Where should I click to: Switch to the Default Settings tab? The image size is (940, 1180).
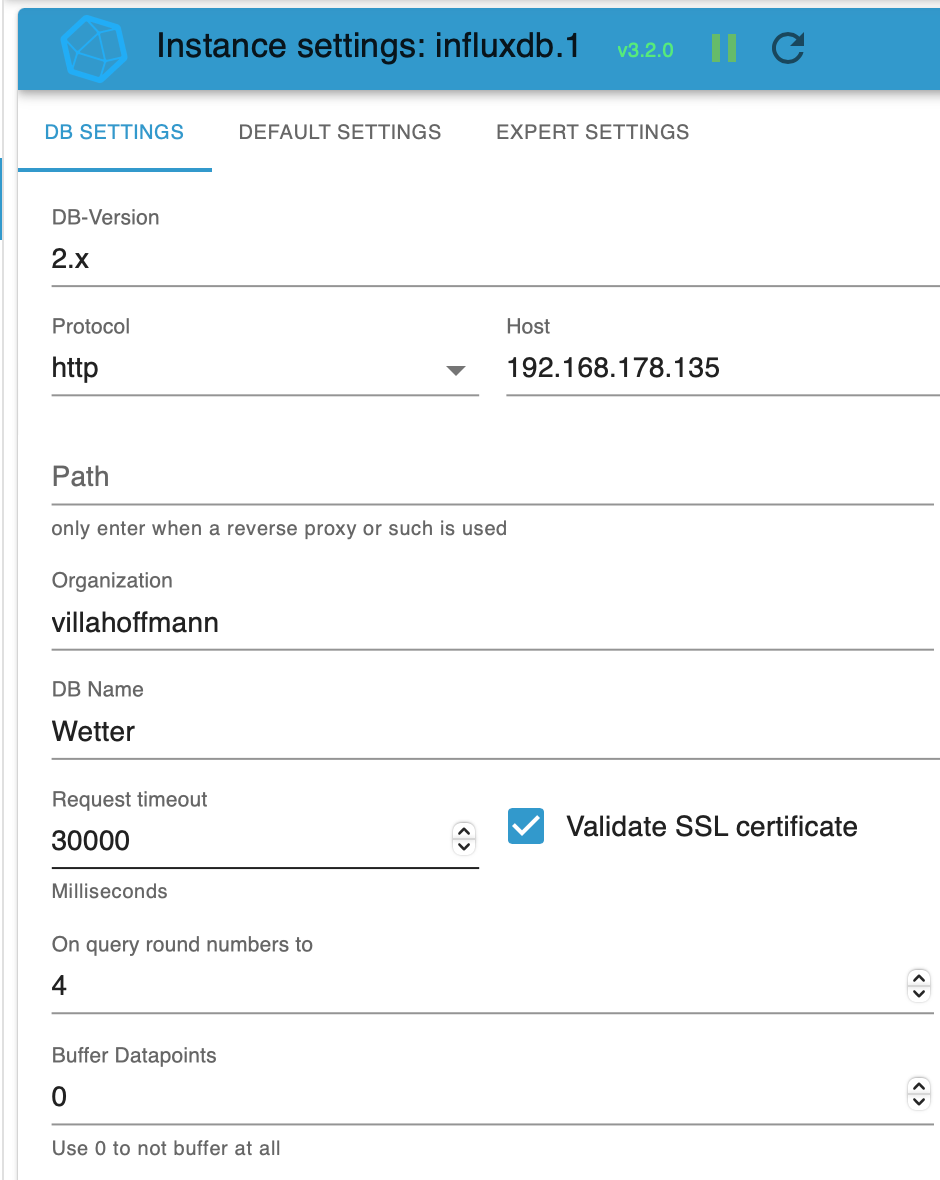(x=340, y=132)
